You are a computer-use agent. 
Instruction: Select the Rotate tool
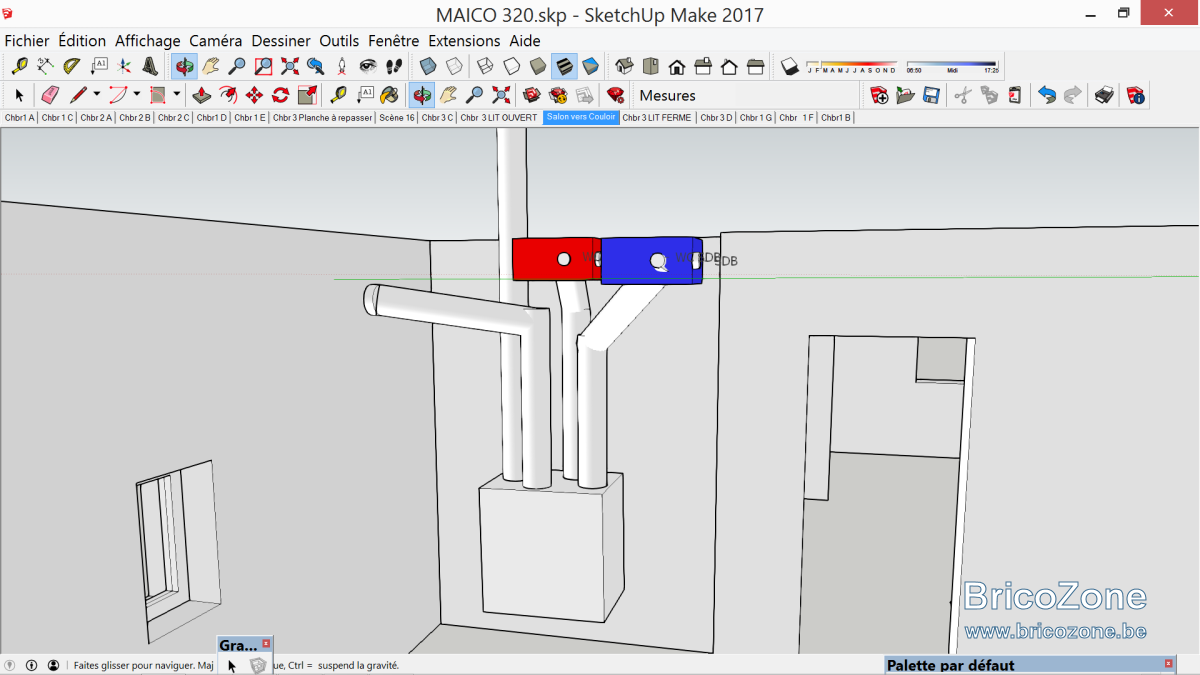click(x=281, y=95)
